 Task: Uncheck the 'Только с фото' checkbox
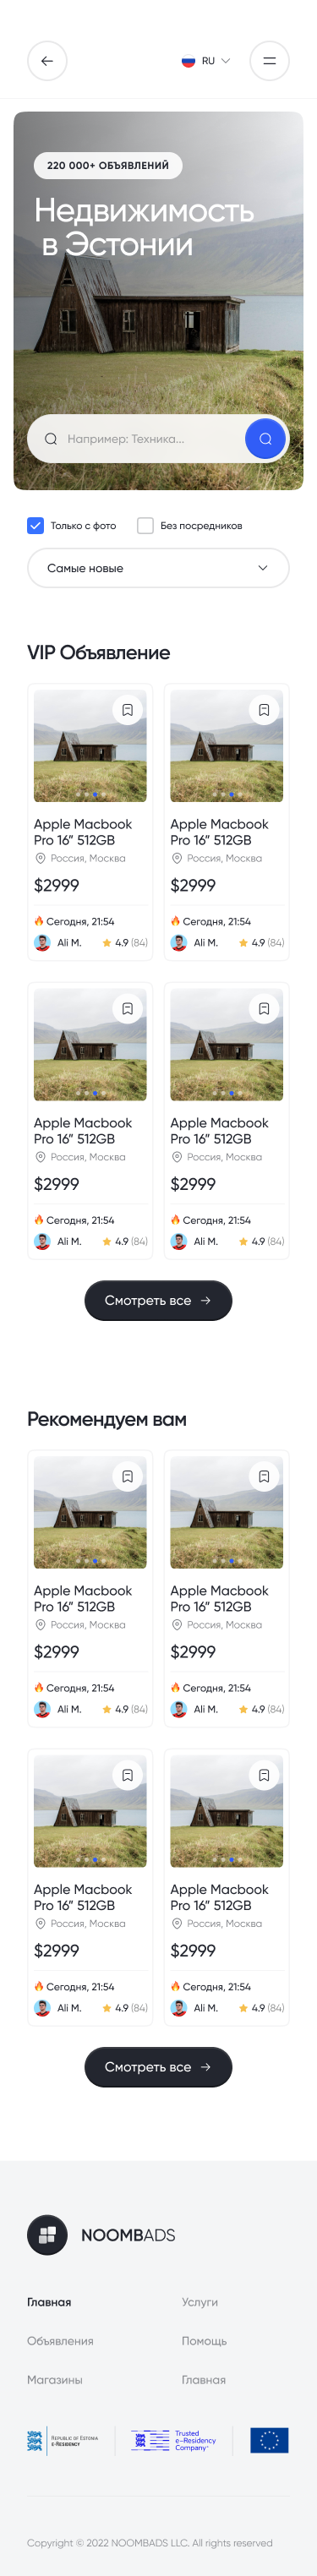[x=35, y=525]
